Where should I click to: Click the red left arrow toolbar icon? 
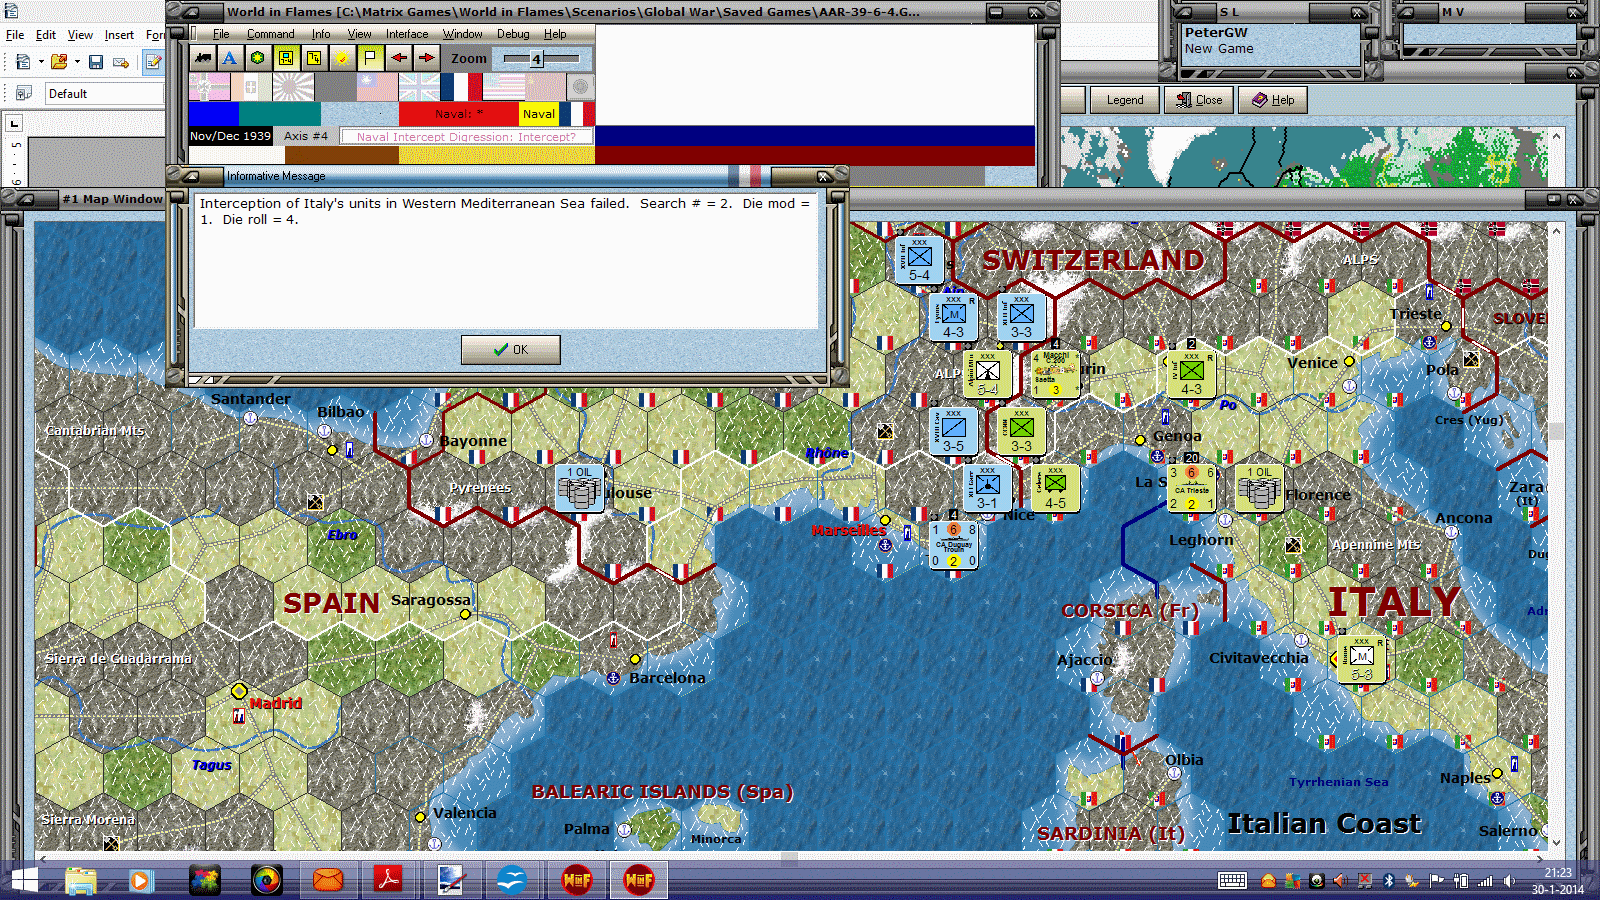pyautogui.click(x=399, y=58)
